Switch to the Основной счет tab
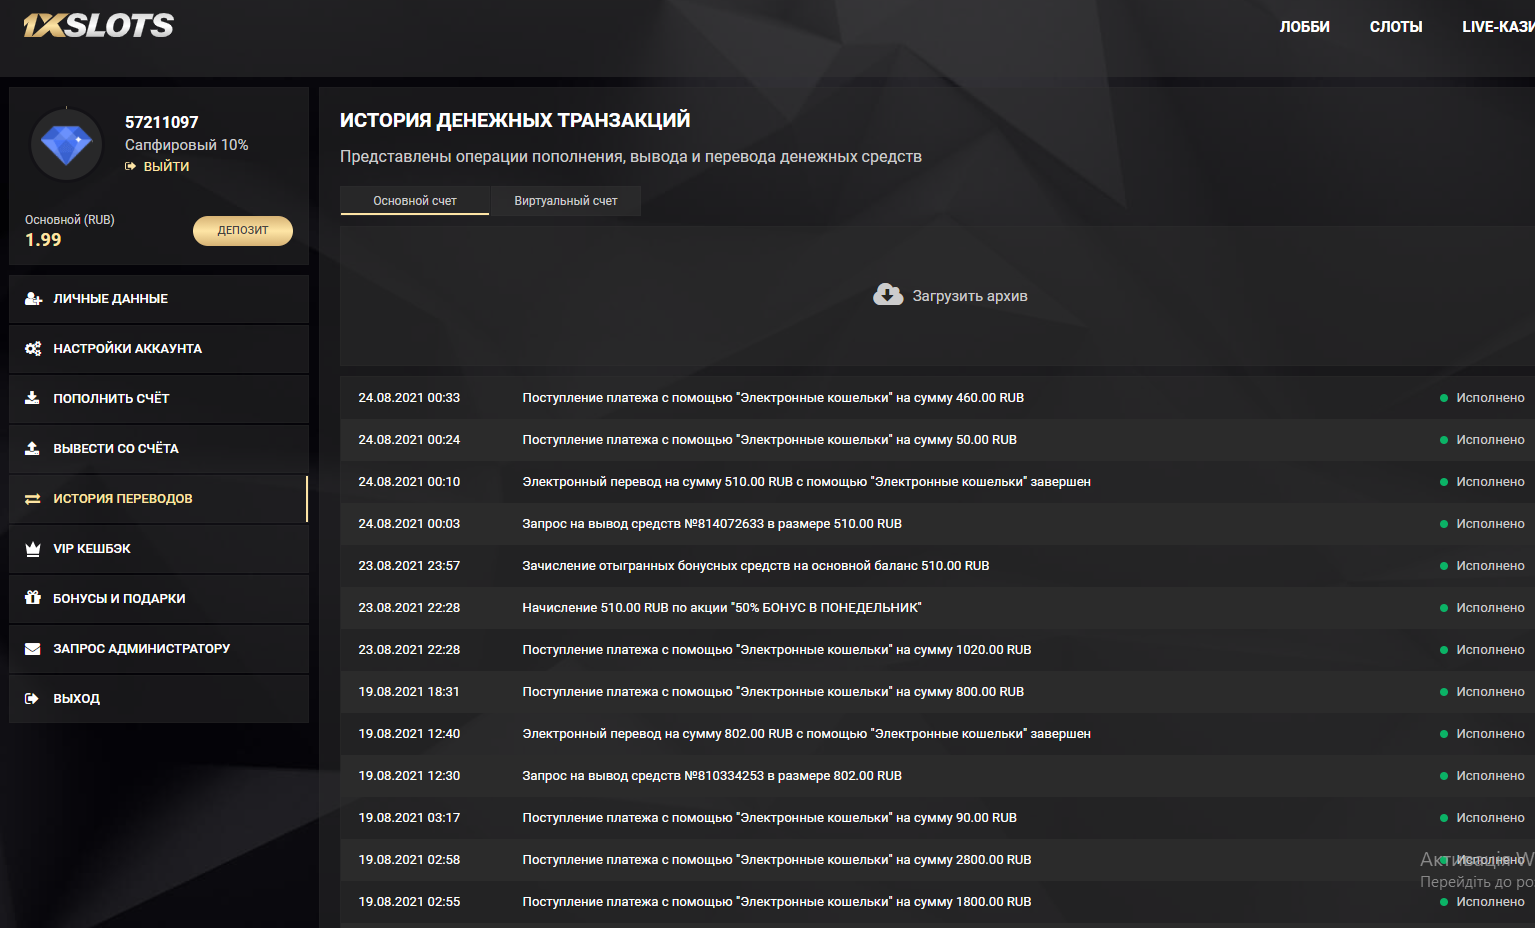Viewport: 1535px width, 928px height. 414,201
